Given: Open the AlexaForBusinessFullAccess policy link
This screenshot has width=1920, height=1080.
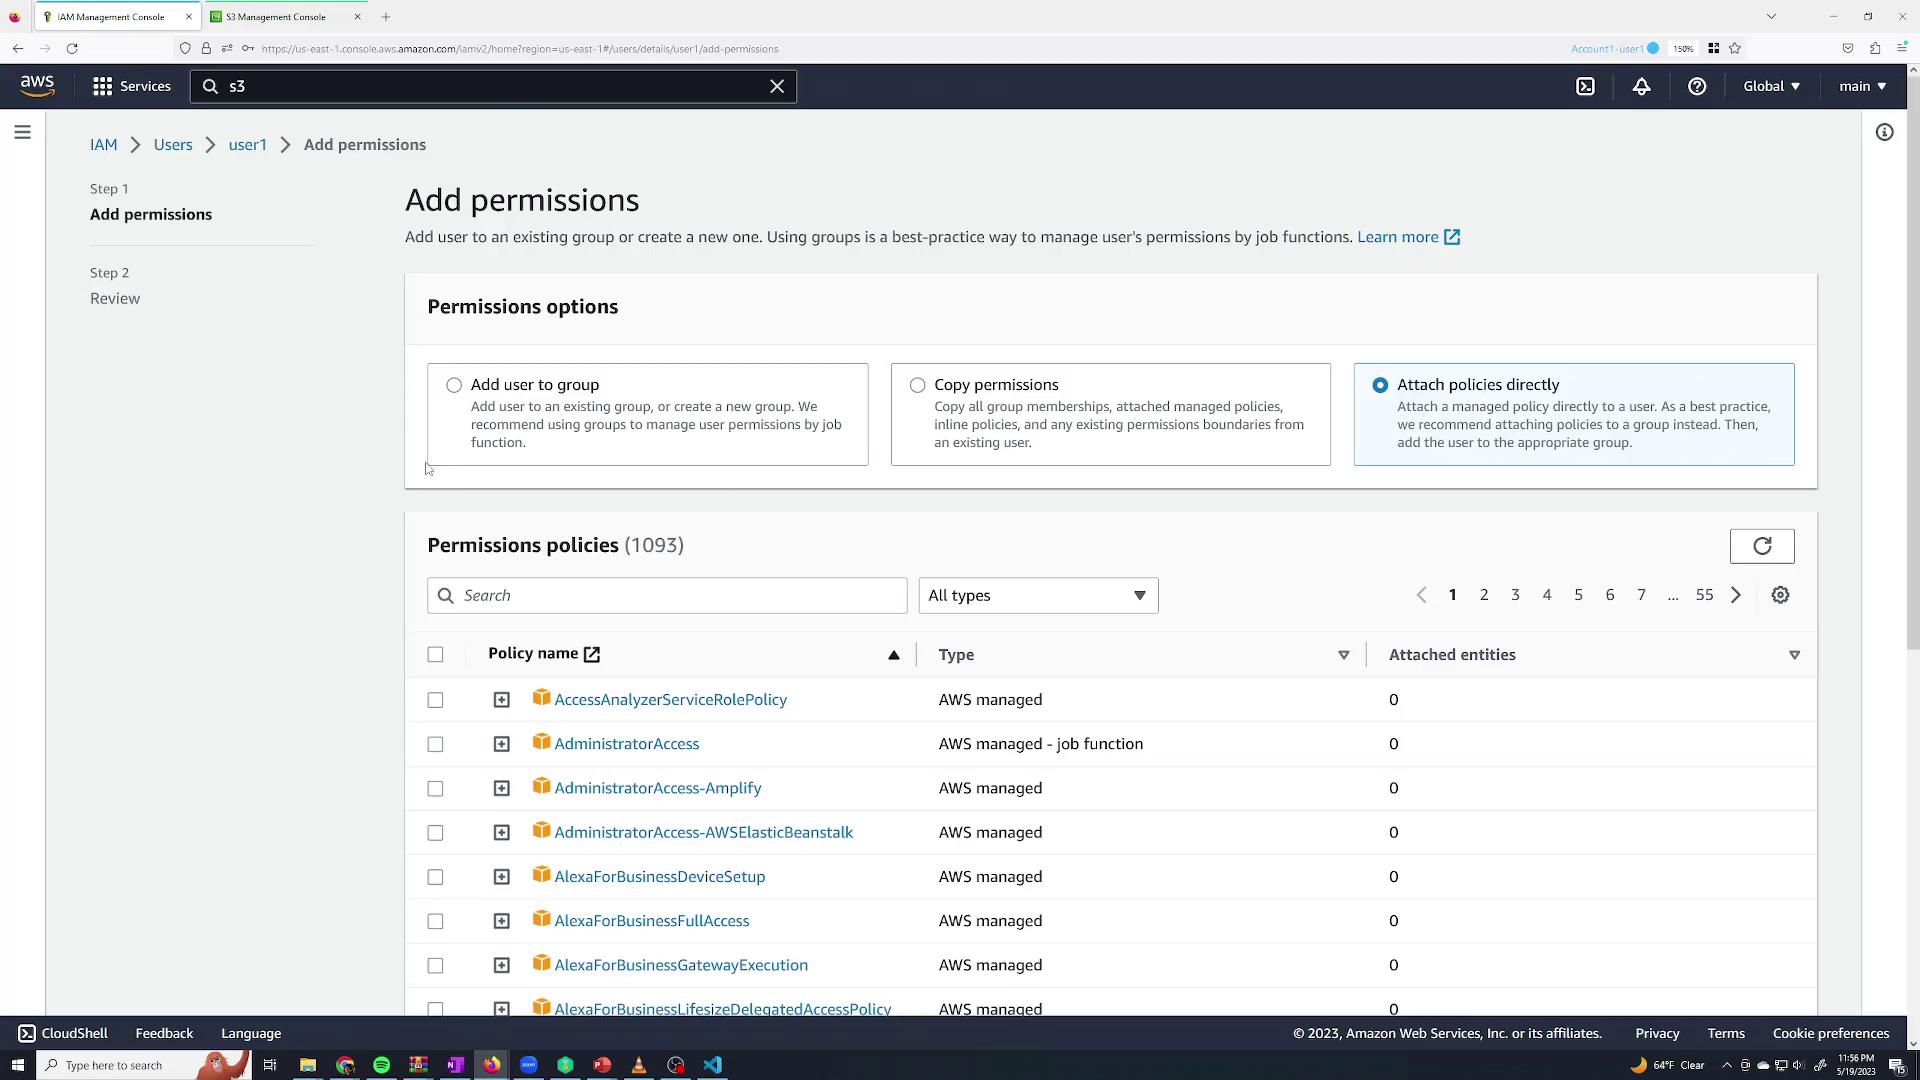Looking at the screenshot, I should [651, 921].
